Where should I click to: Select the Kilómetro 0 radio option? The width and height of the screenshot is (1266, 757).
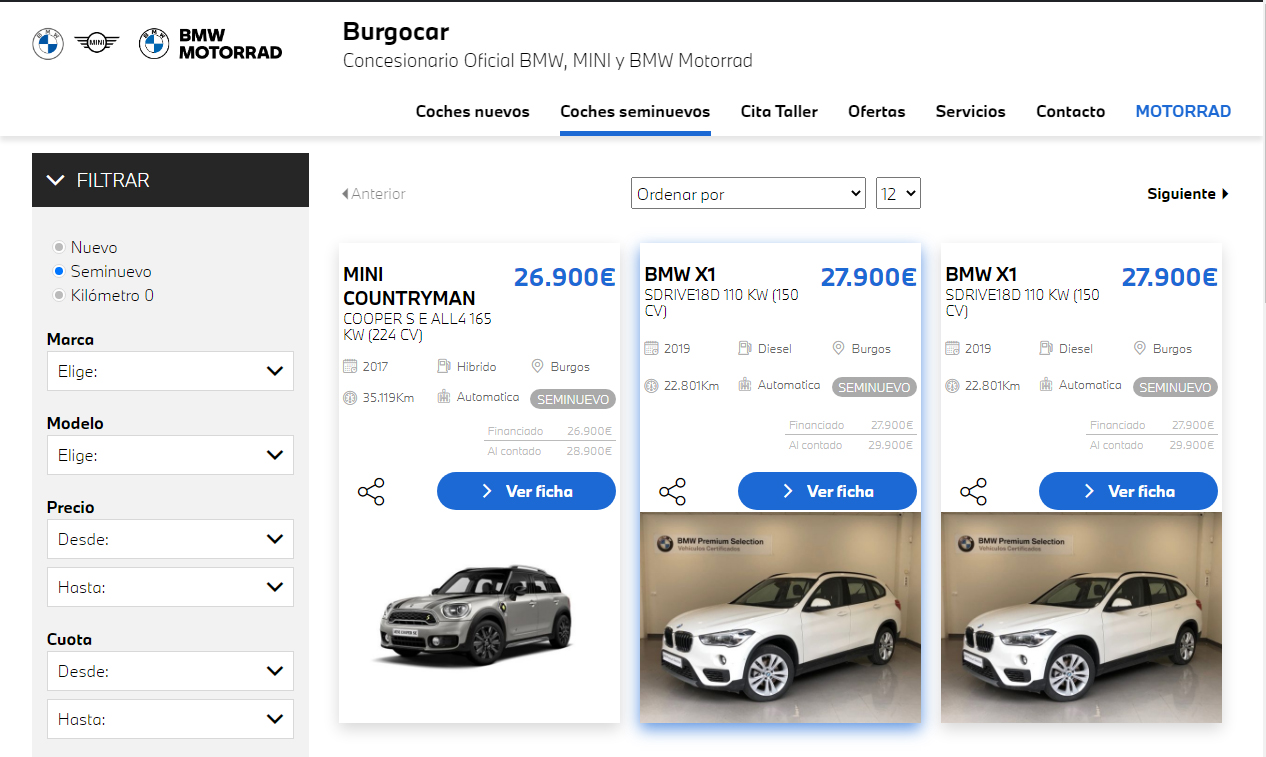point(60,295)
